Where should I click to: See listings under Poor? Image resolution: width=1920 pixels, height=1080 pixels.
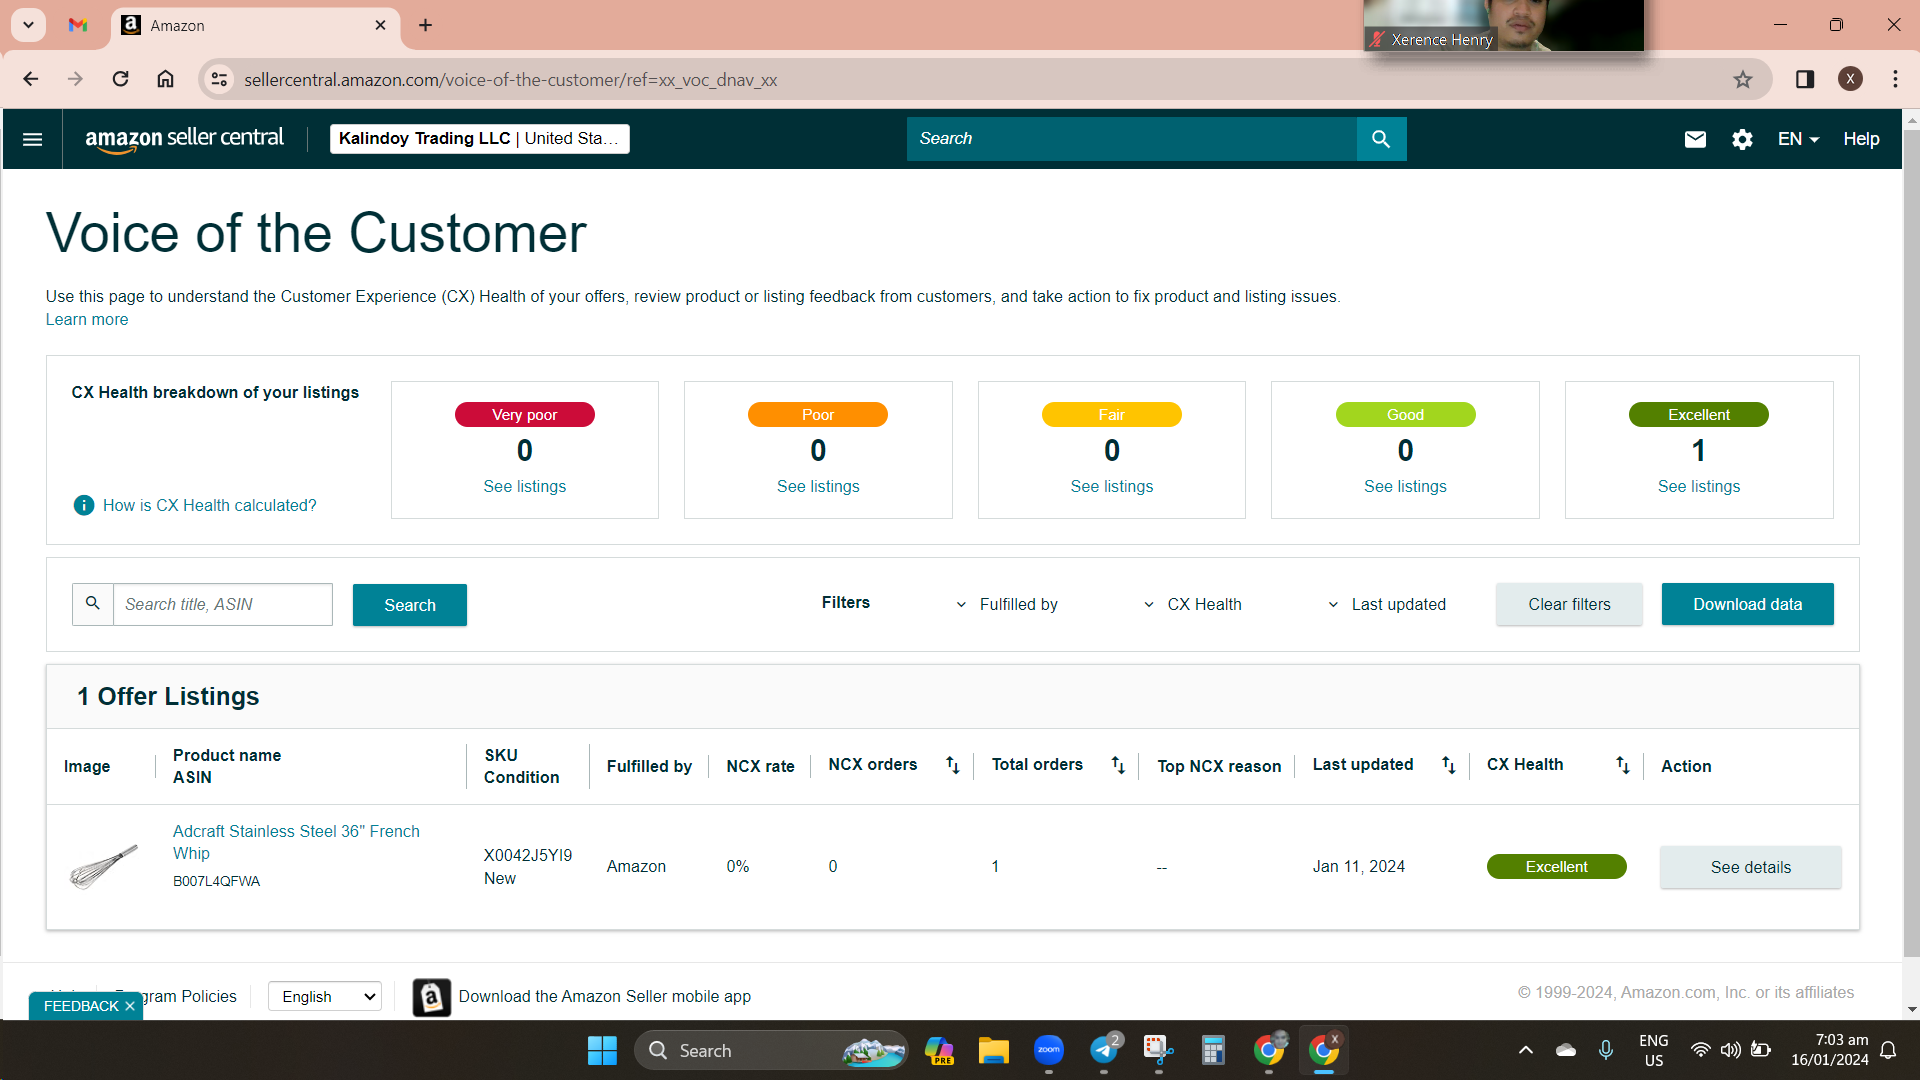coord(818,487)
